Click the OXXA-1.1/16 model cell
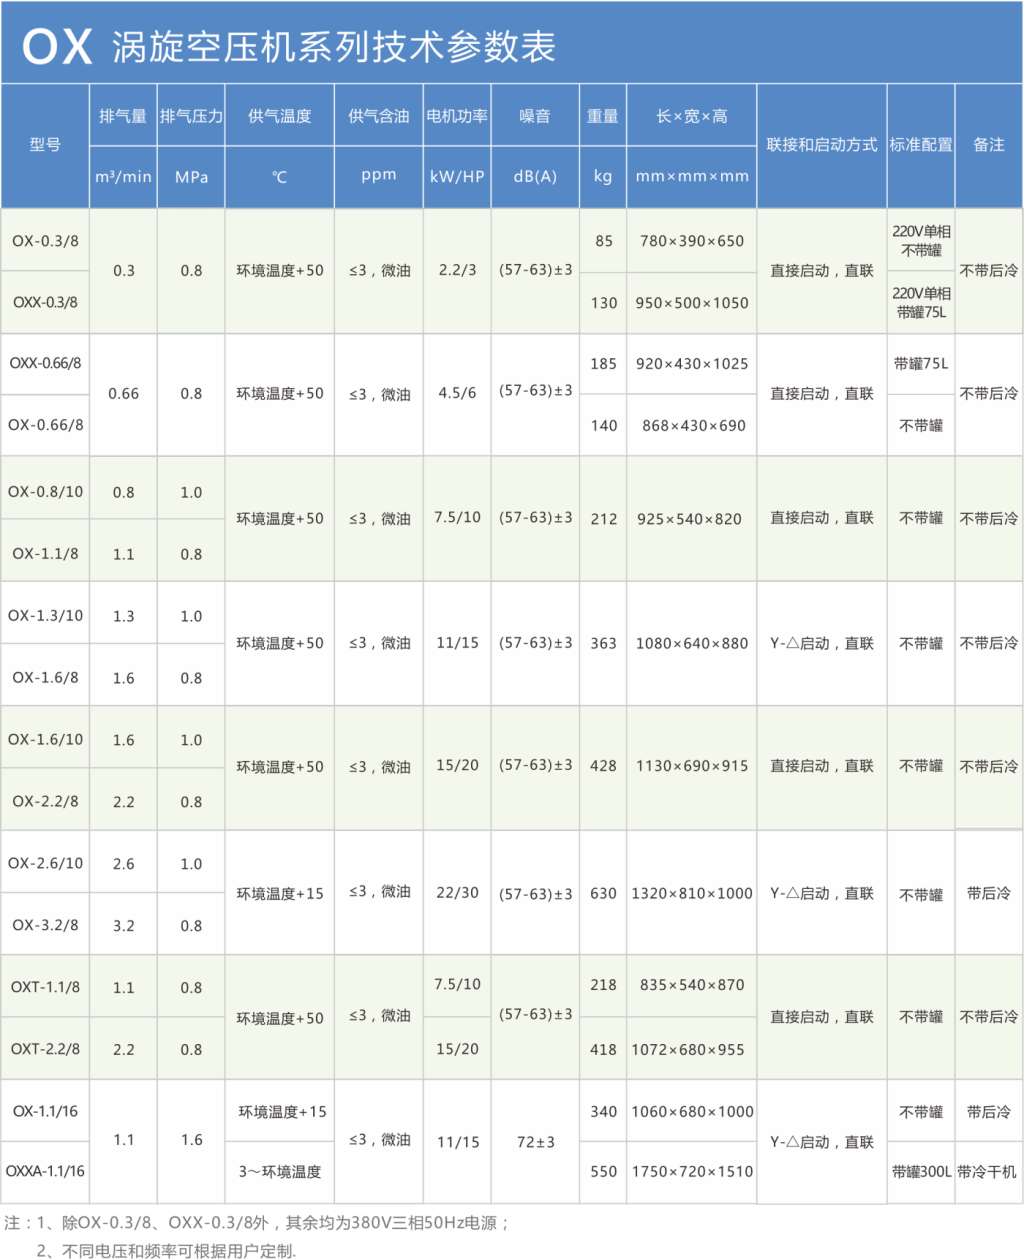1024x1259 pixels. pyautogui.click(x=45, y=1171)
